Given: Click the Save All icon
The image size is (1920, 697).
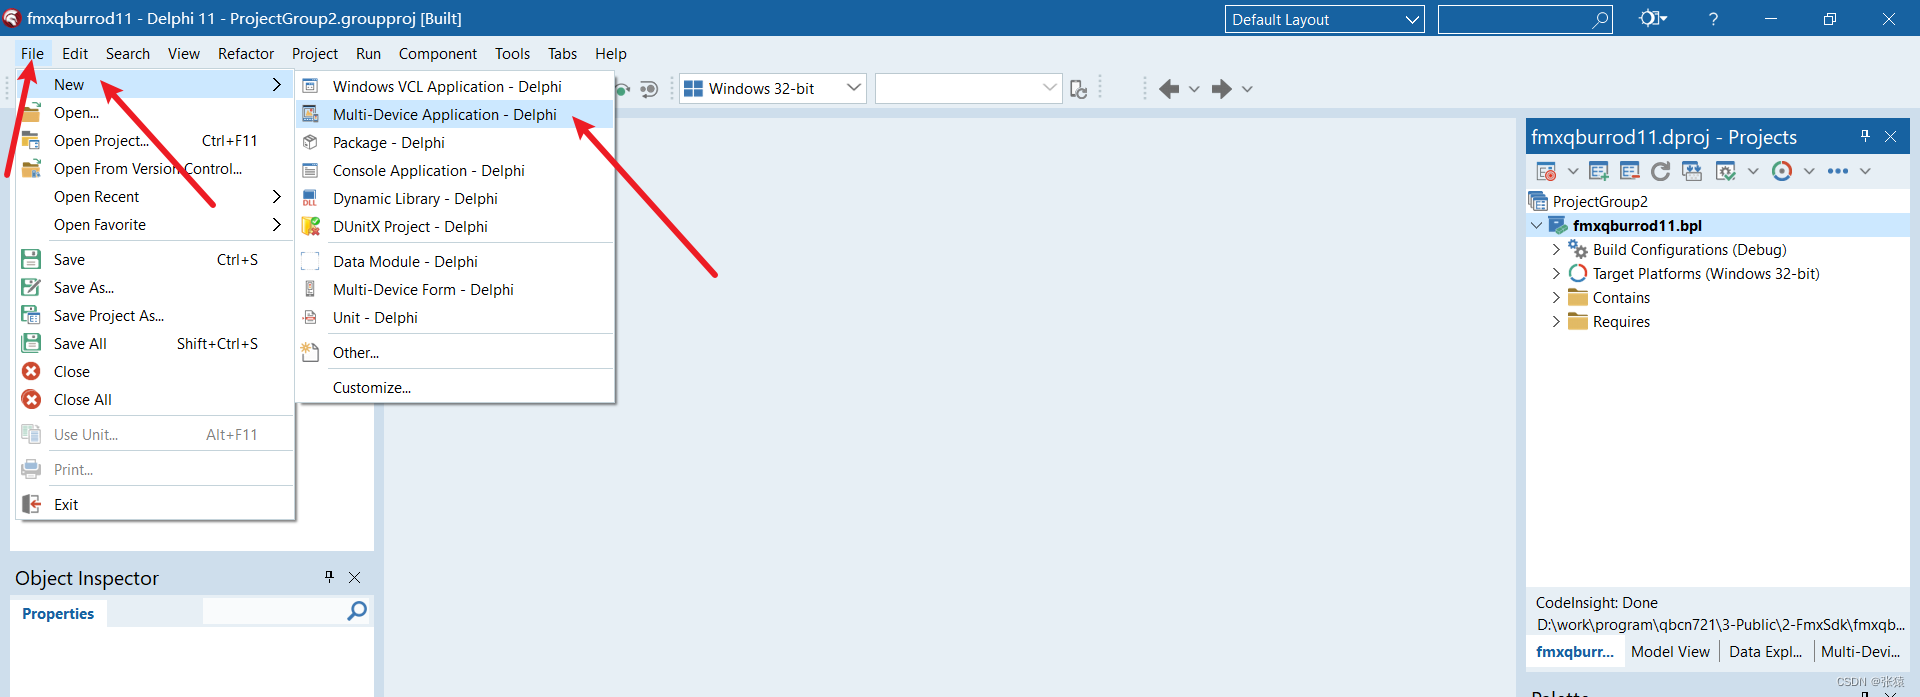Looking at the screenshot, I should pos(31,343).
